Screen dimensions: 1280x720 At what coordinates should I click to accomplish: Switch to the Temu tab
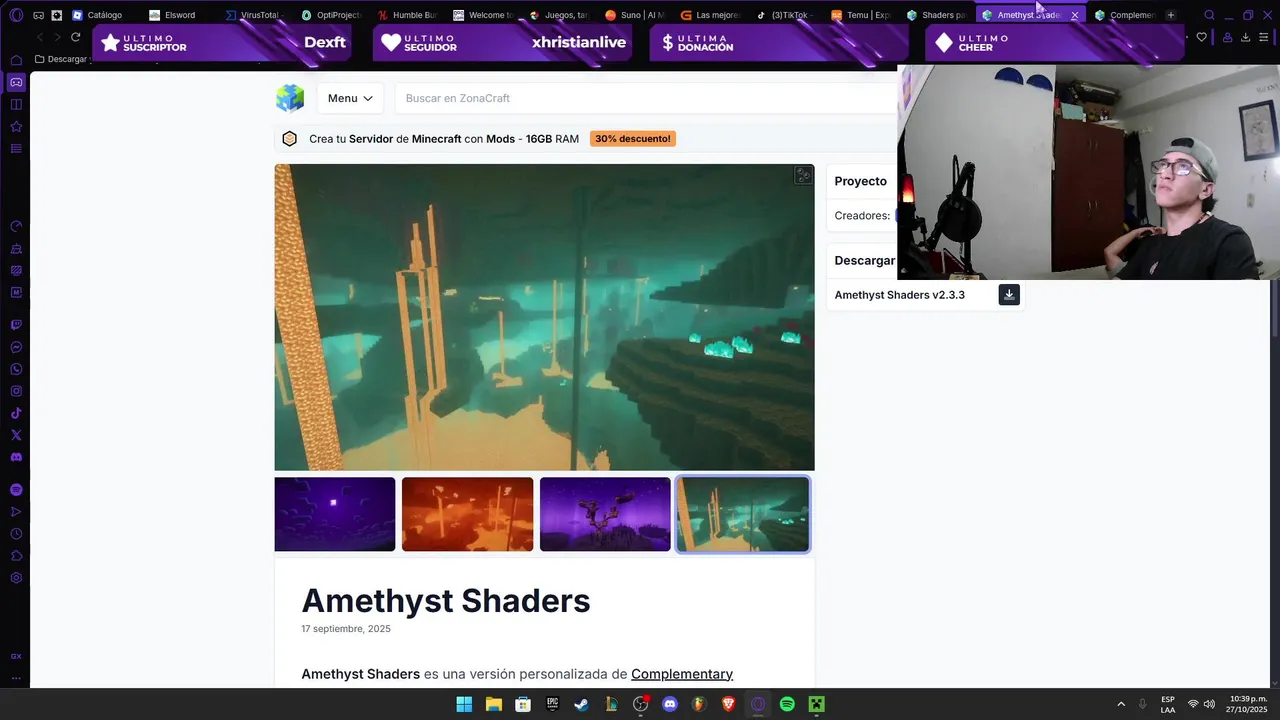pyautogui.click(x=861, y=15)
